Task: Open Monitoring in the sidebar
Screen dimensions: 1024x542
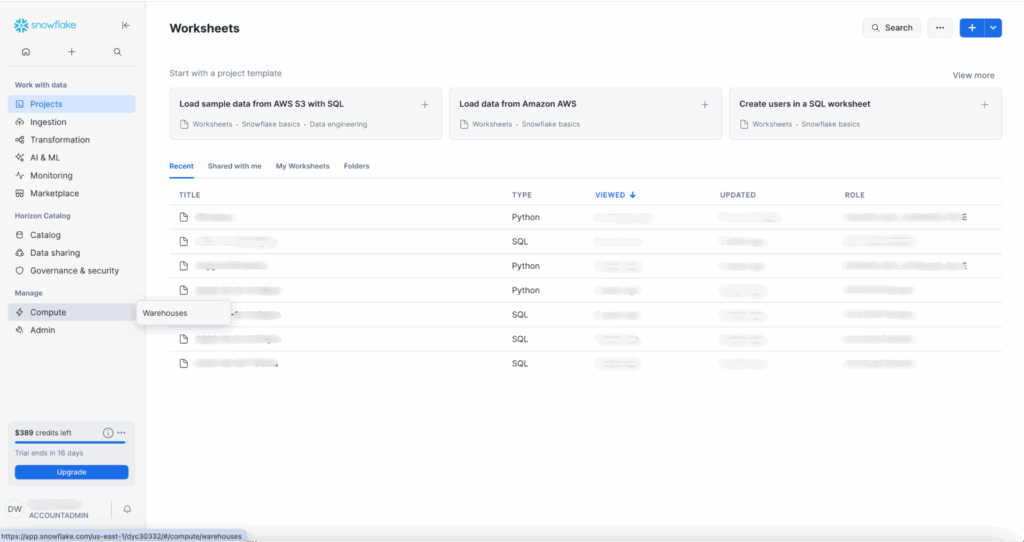Action: (51, 176)
